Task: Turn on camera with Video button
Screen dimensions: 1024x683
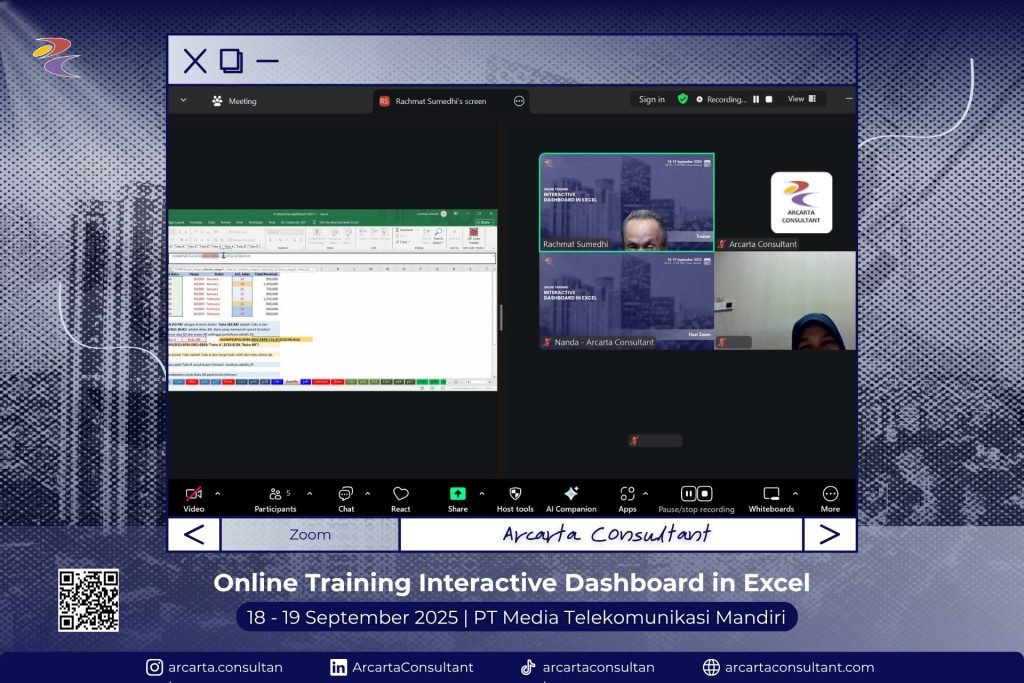Action: (194, 494)
